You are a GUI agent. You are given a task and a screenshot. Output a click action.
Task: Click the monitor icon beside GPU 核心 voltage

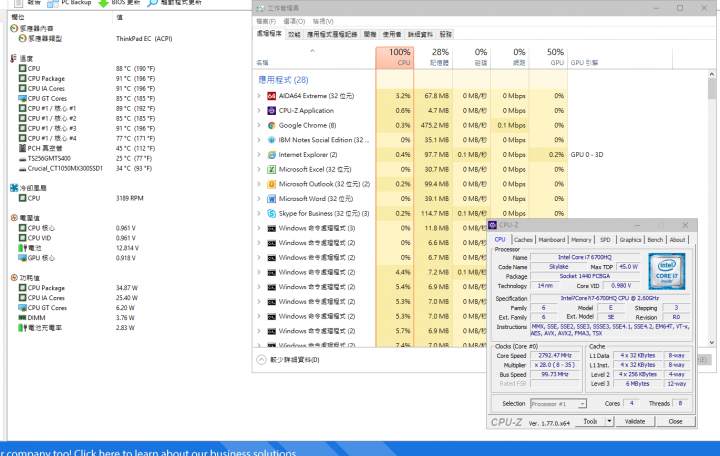click(22, 258)
